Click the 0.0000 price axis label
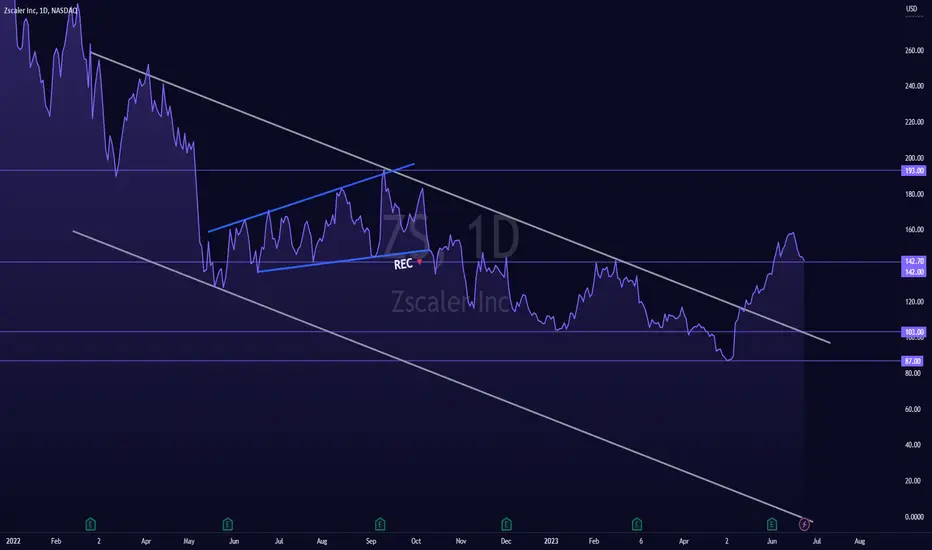 click(914, 517)
